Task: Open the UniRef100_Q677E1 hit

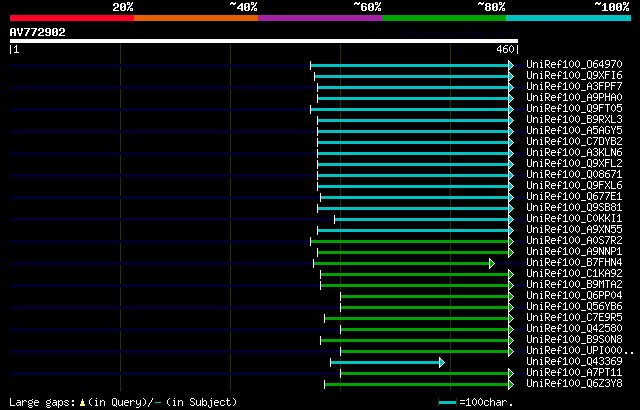Action: [x=574, y=197]
